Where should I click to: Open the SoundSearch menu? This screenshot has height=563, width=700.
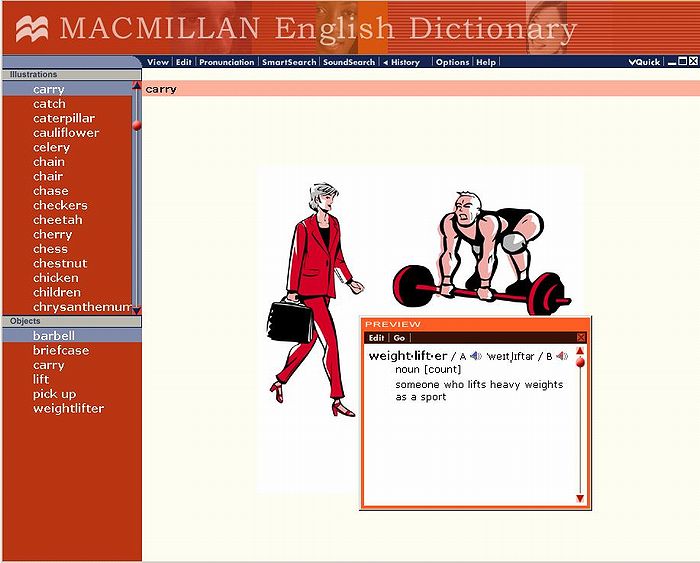349,62
